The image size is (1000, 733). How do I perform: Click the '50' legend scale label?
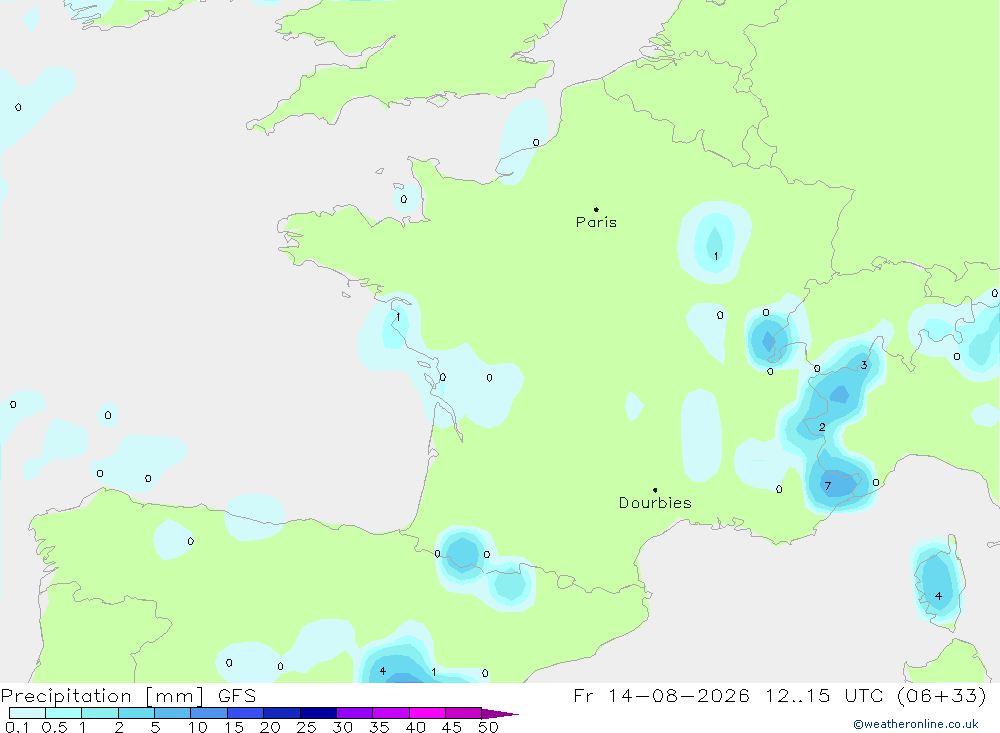point(488,727)
